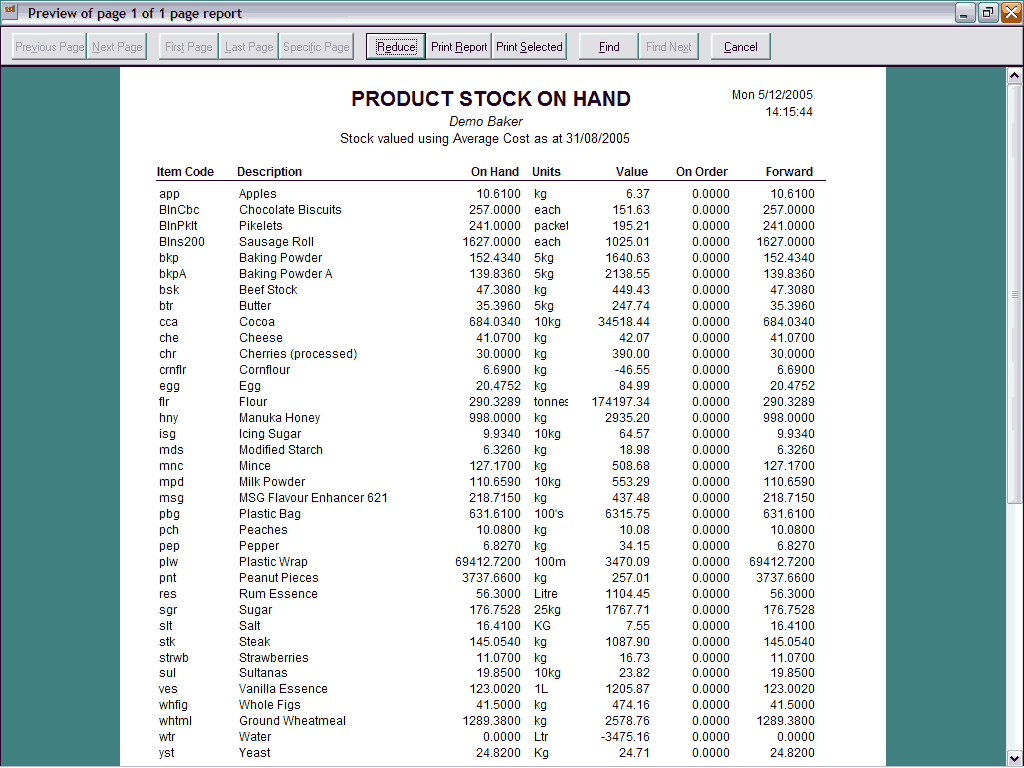
Task: Select the Plastic Wrap description
Action: (x=273, y=562)
